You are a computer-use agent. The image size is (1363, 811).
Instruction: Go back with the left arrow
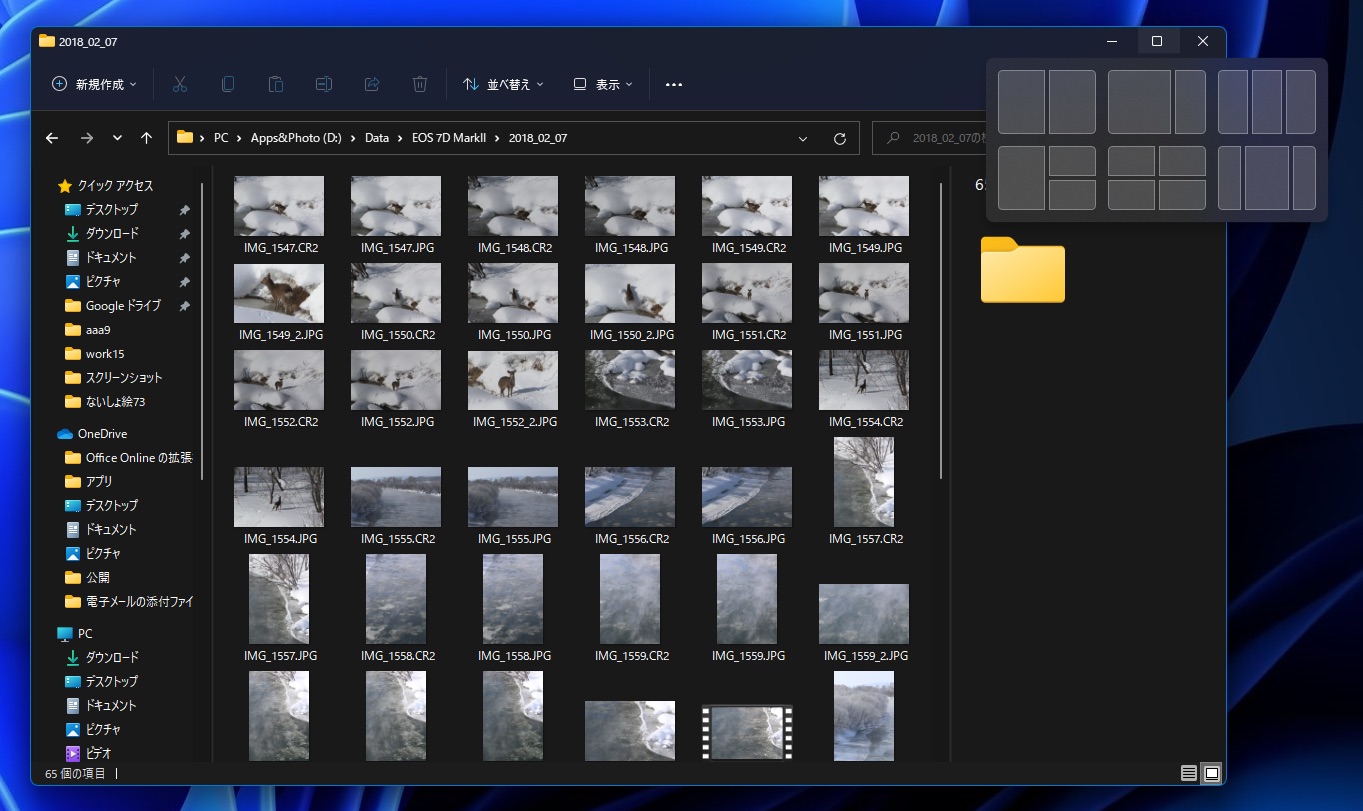pos(52,138)
